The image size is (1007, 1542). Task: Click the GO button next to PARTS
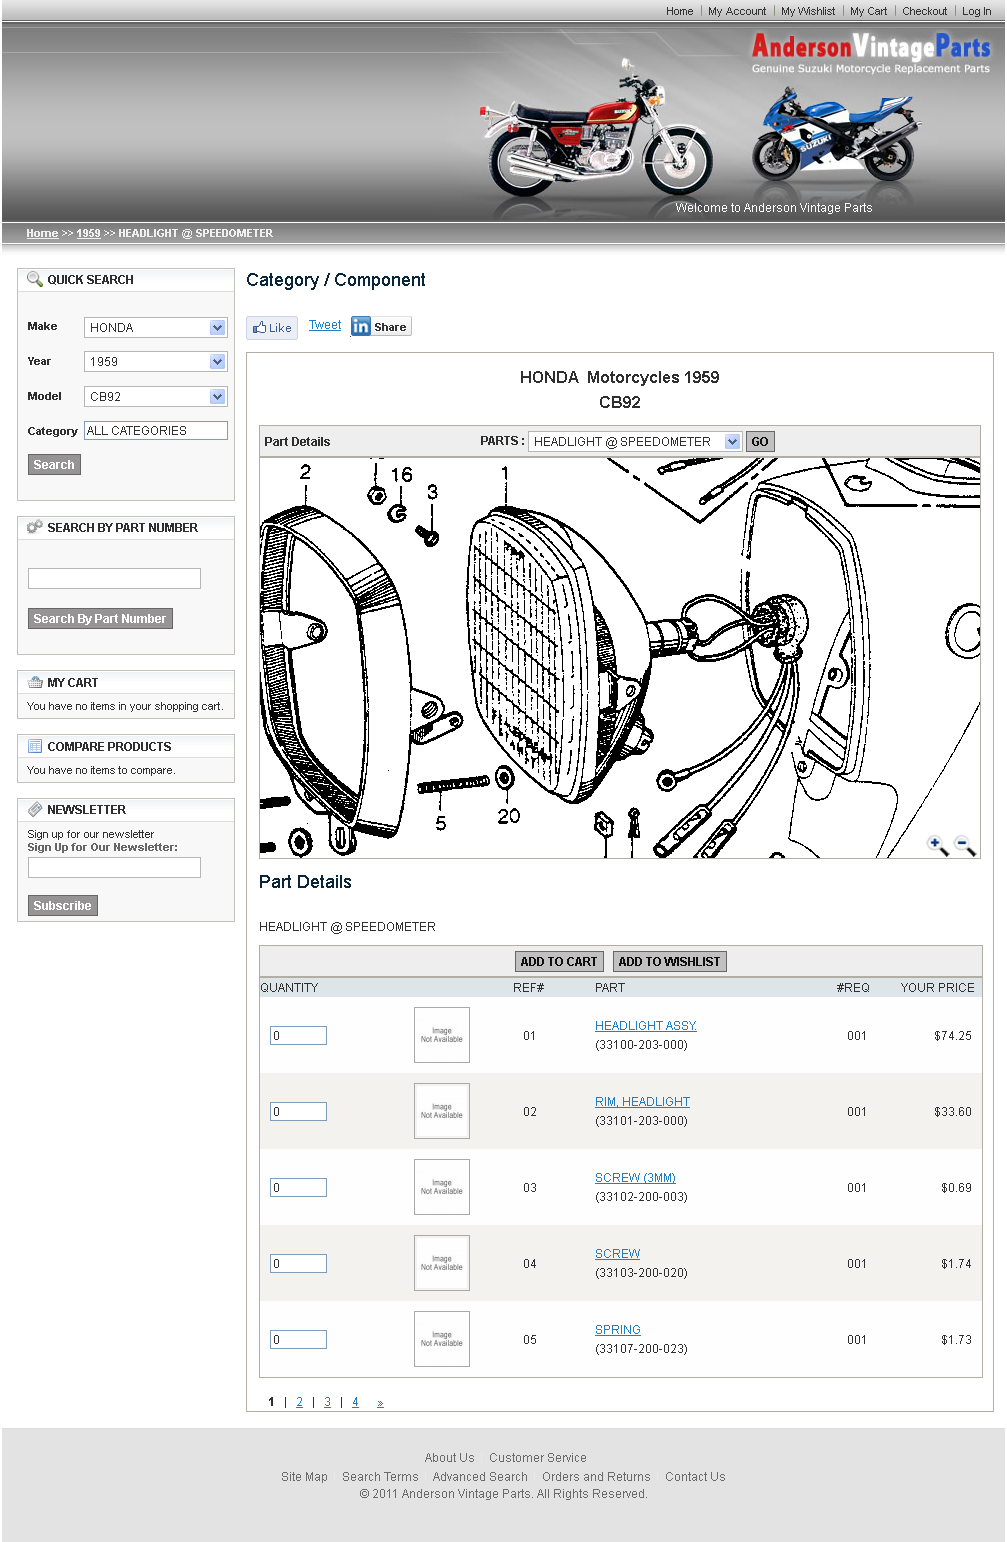pyautogui.click(x=760, y=441)
